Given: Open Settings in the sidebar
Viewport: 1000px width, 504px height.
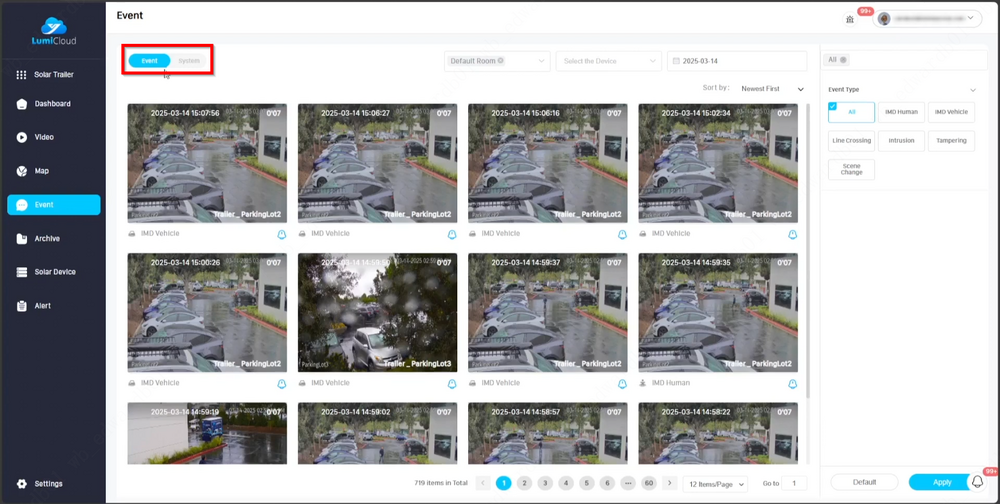Looking at the screenshot, I should (47, 484).
